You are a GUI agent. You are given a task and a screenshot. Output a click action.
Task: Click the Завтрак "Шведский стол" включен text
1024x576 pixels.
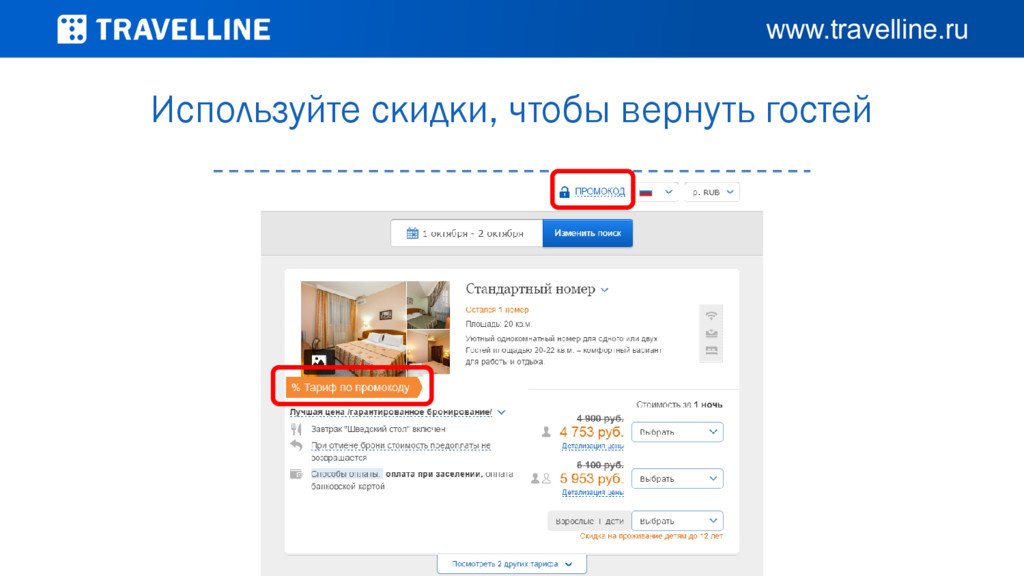point(378,429)
